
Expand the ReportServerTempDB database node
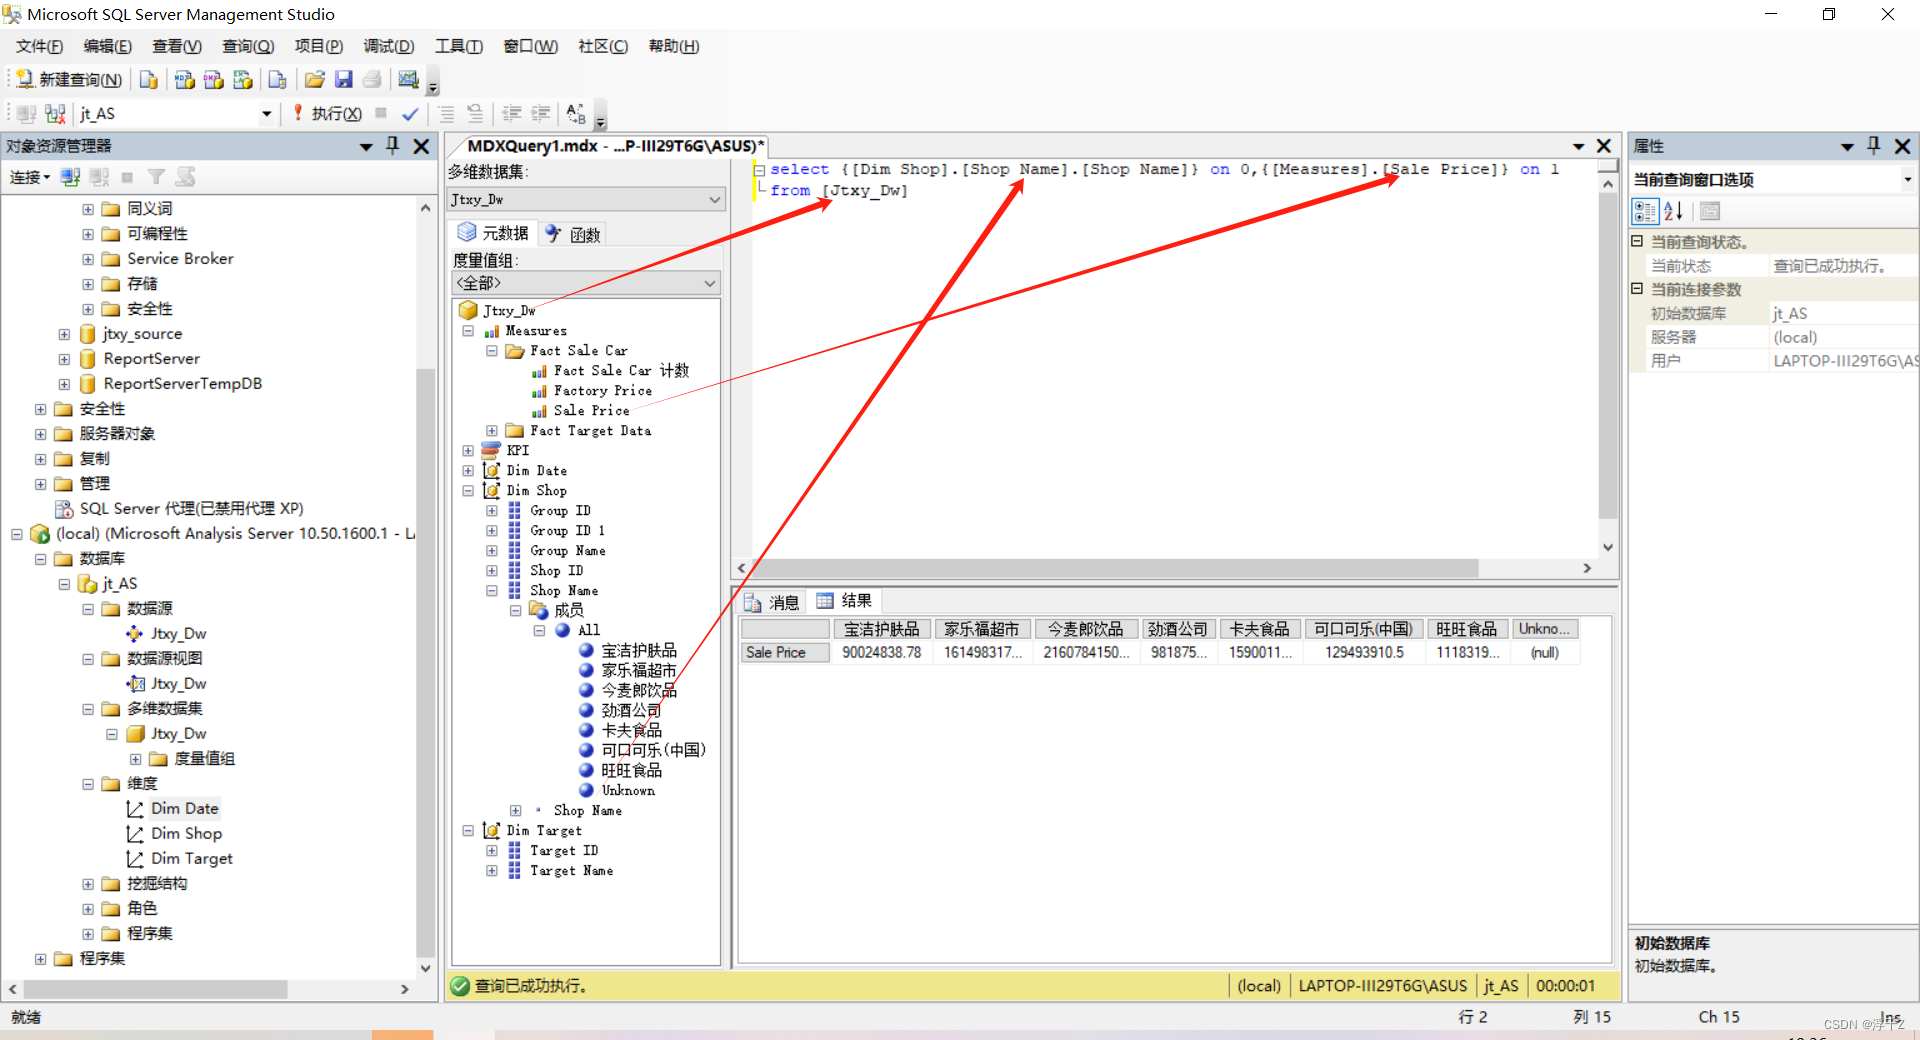pos(64,384)
